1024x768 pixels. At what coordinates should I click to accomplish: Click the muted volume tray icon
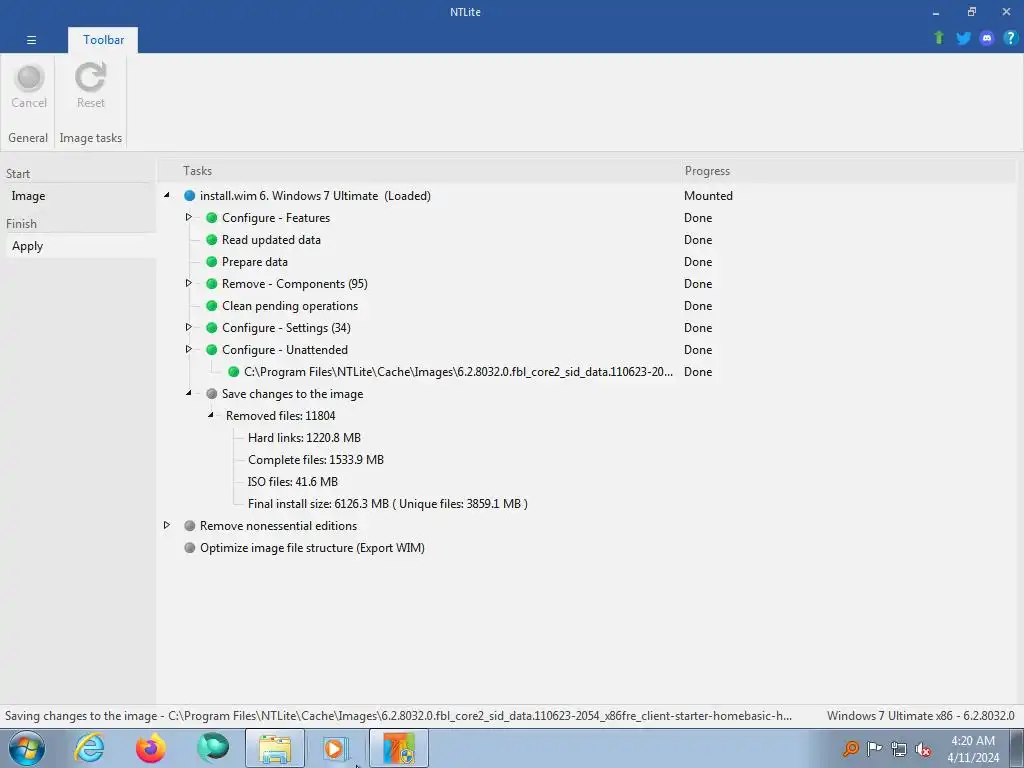click(923, 749)
